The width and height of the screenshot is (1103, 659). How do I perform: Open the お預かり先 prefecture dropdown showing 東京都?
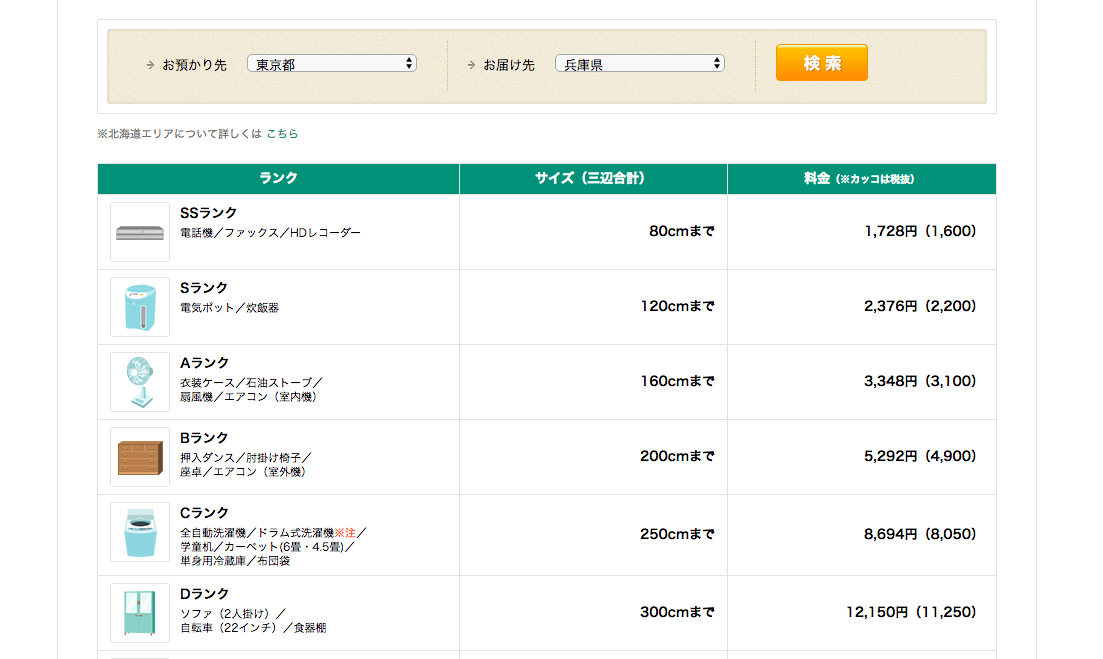click(331, 64)
